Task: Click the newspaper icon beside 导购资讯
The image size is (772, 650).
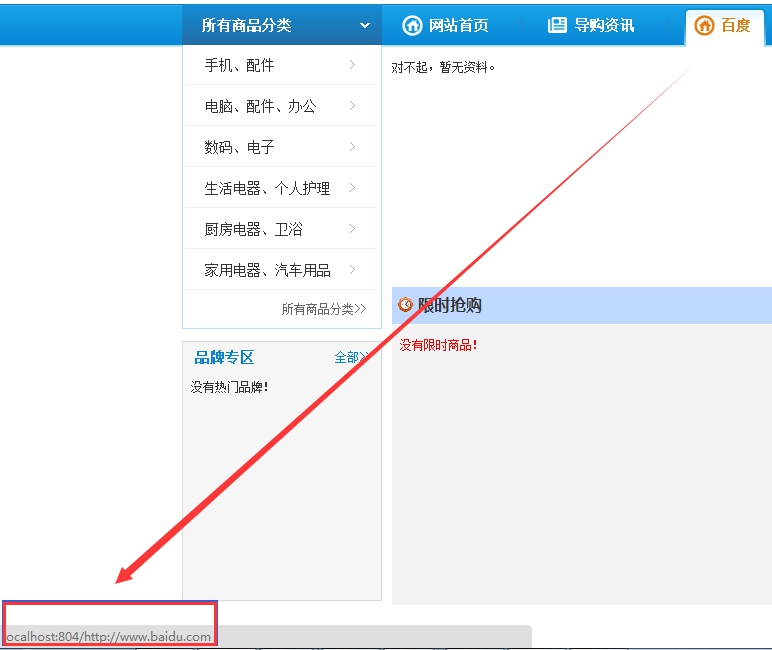Action: click(557, 25)
